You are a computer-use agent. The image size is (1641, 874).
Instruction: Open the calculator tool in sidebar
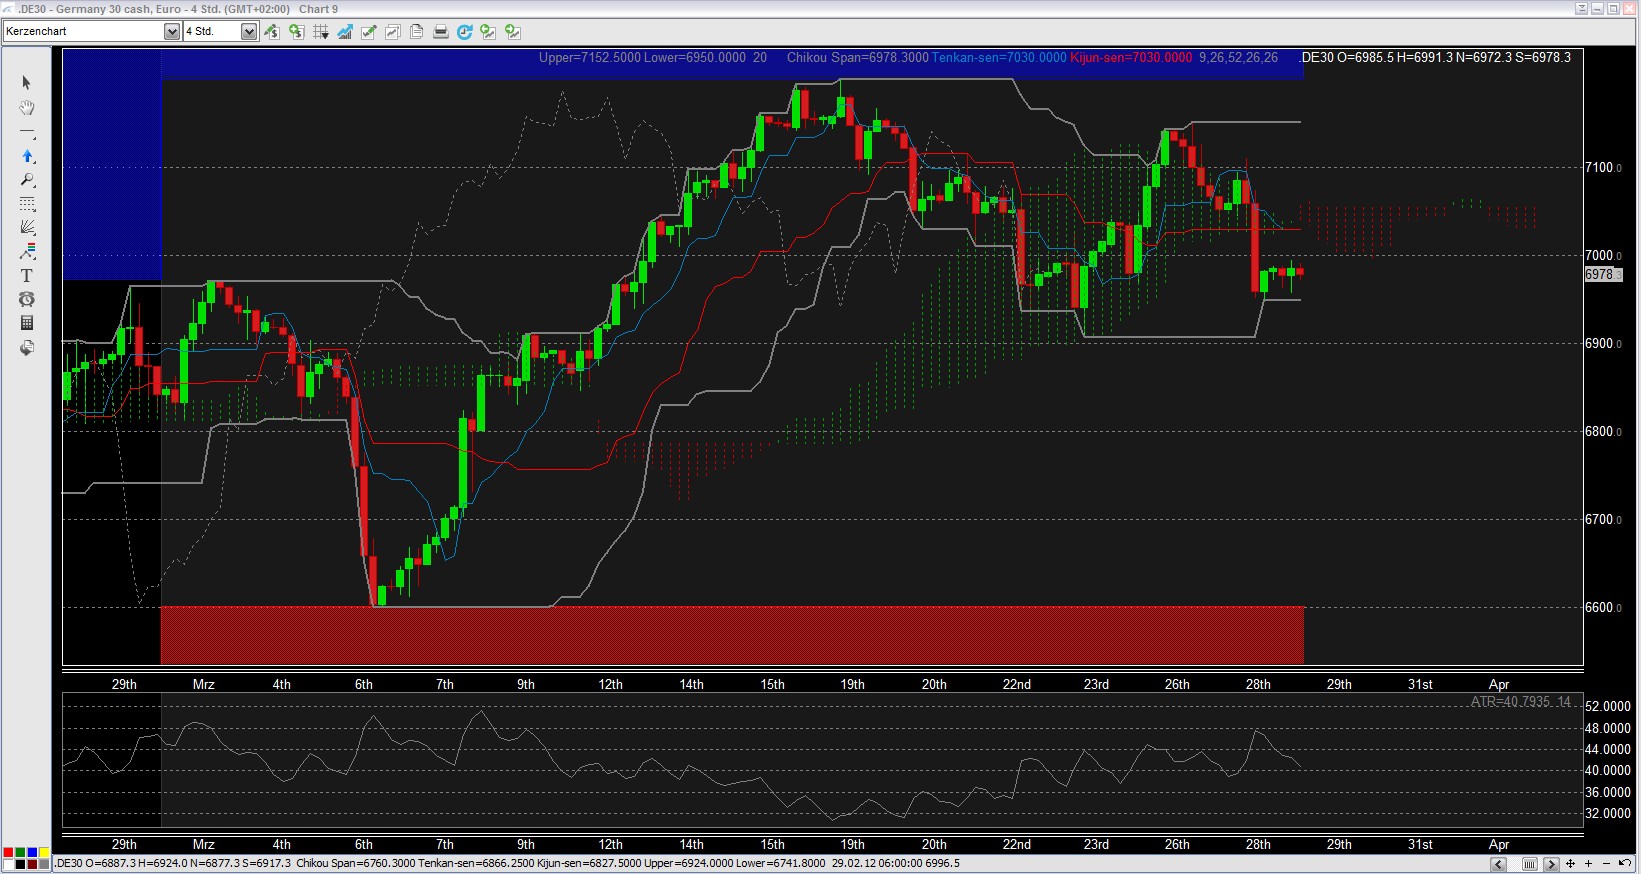click(27, 323)
